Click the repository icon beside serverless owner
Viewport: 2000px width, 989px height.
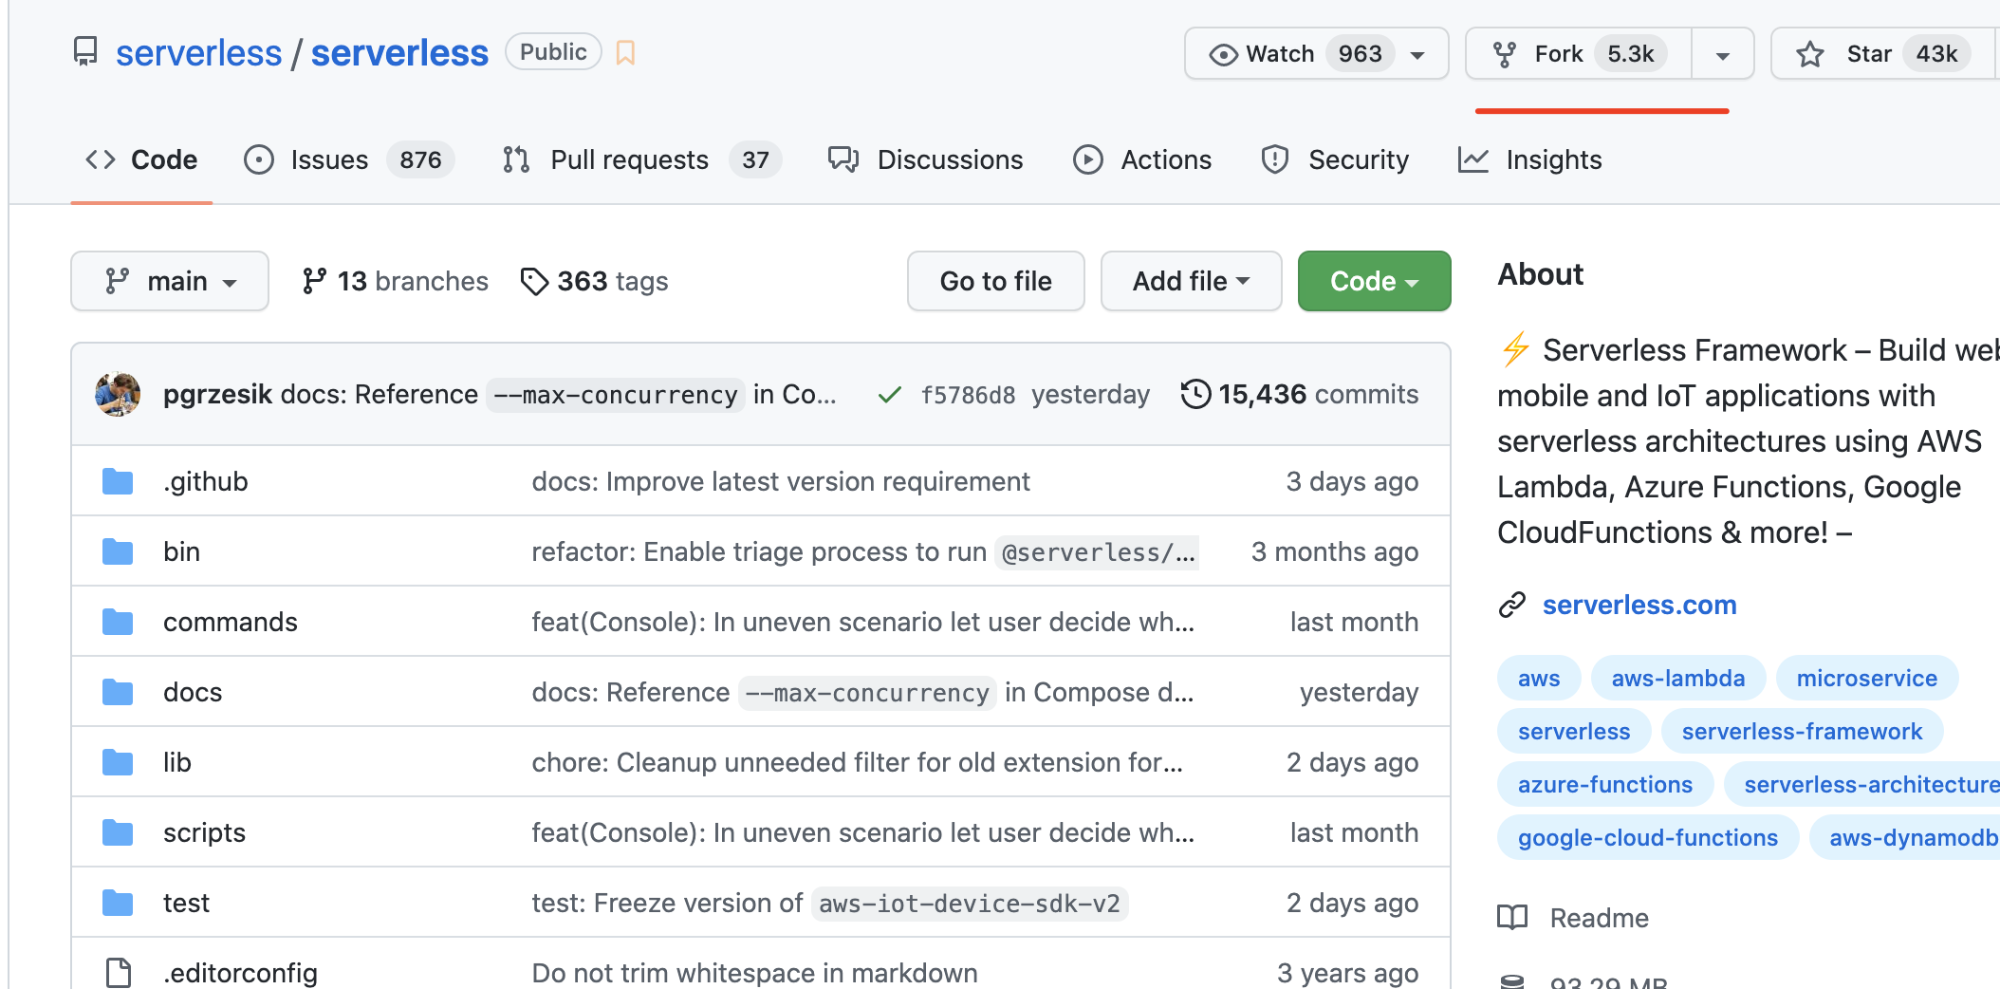point(86,51)
